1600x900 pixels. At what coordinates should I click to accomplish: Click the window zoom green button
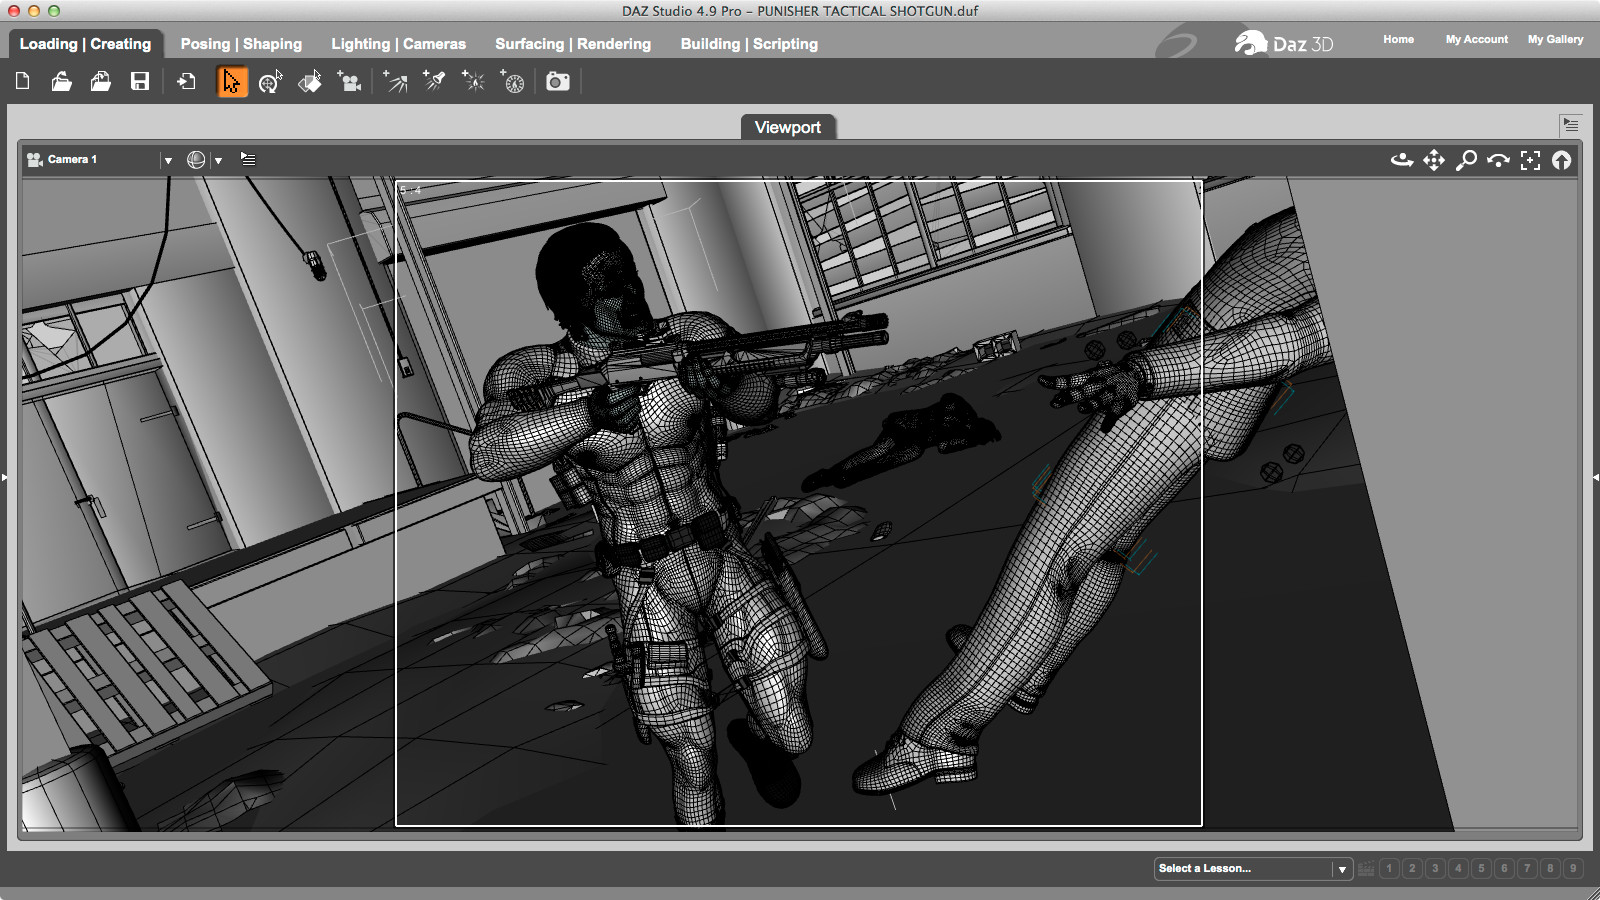[x=54, y=10]
